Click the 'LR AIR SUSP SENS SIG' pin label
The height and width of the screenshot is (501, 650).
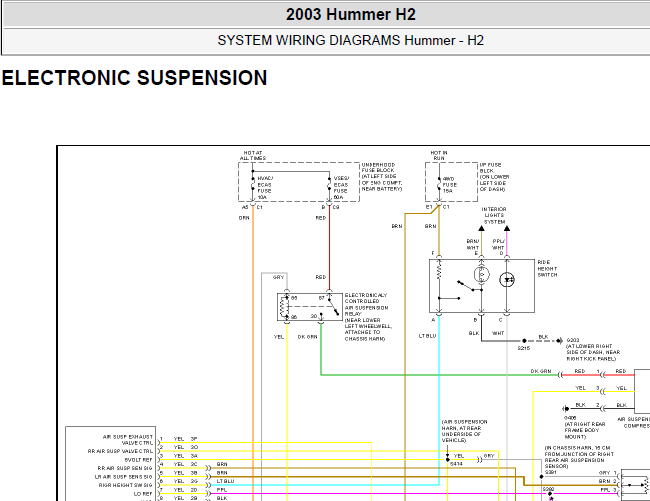pyautogui.click(x=124, y=477)
